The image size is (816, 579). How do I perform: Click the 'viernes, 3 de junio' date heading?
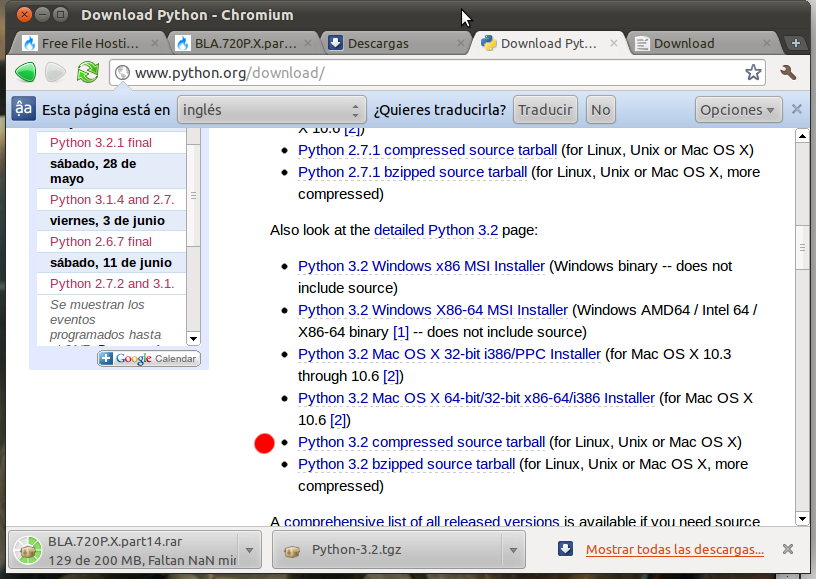pos(107,221)
